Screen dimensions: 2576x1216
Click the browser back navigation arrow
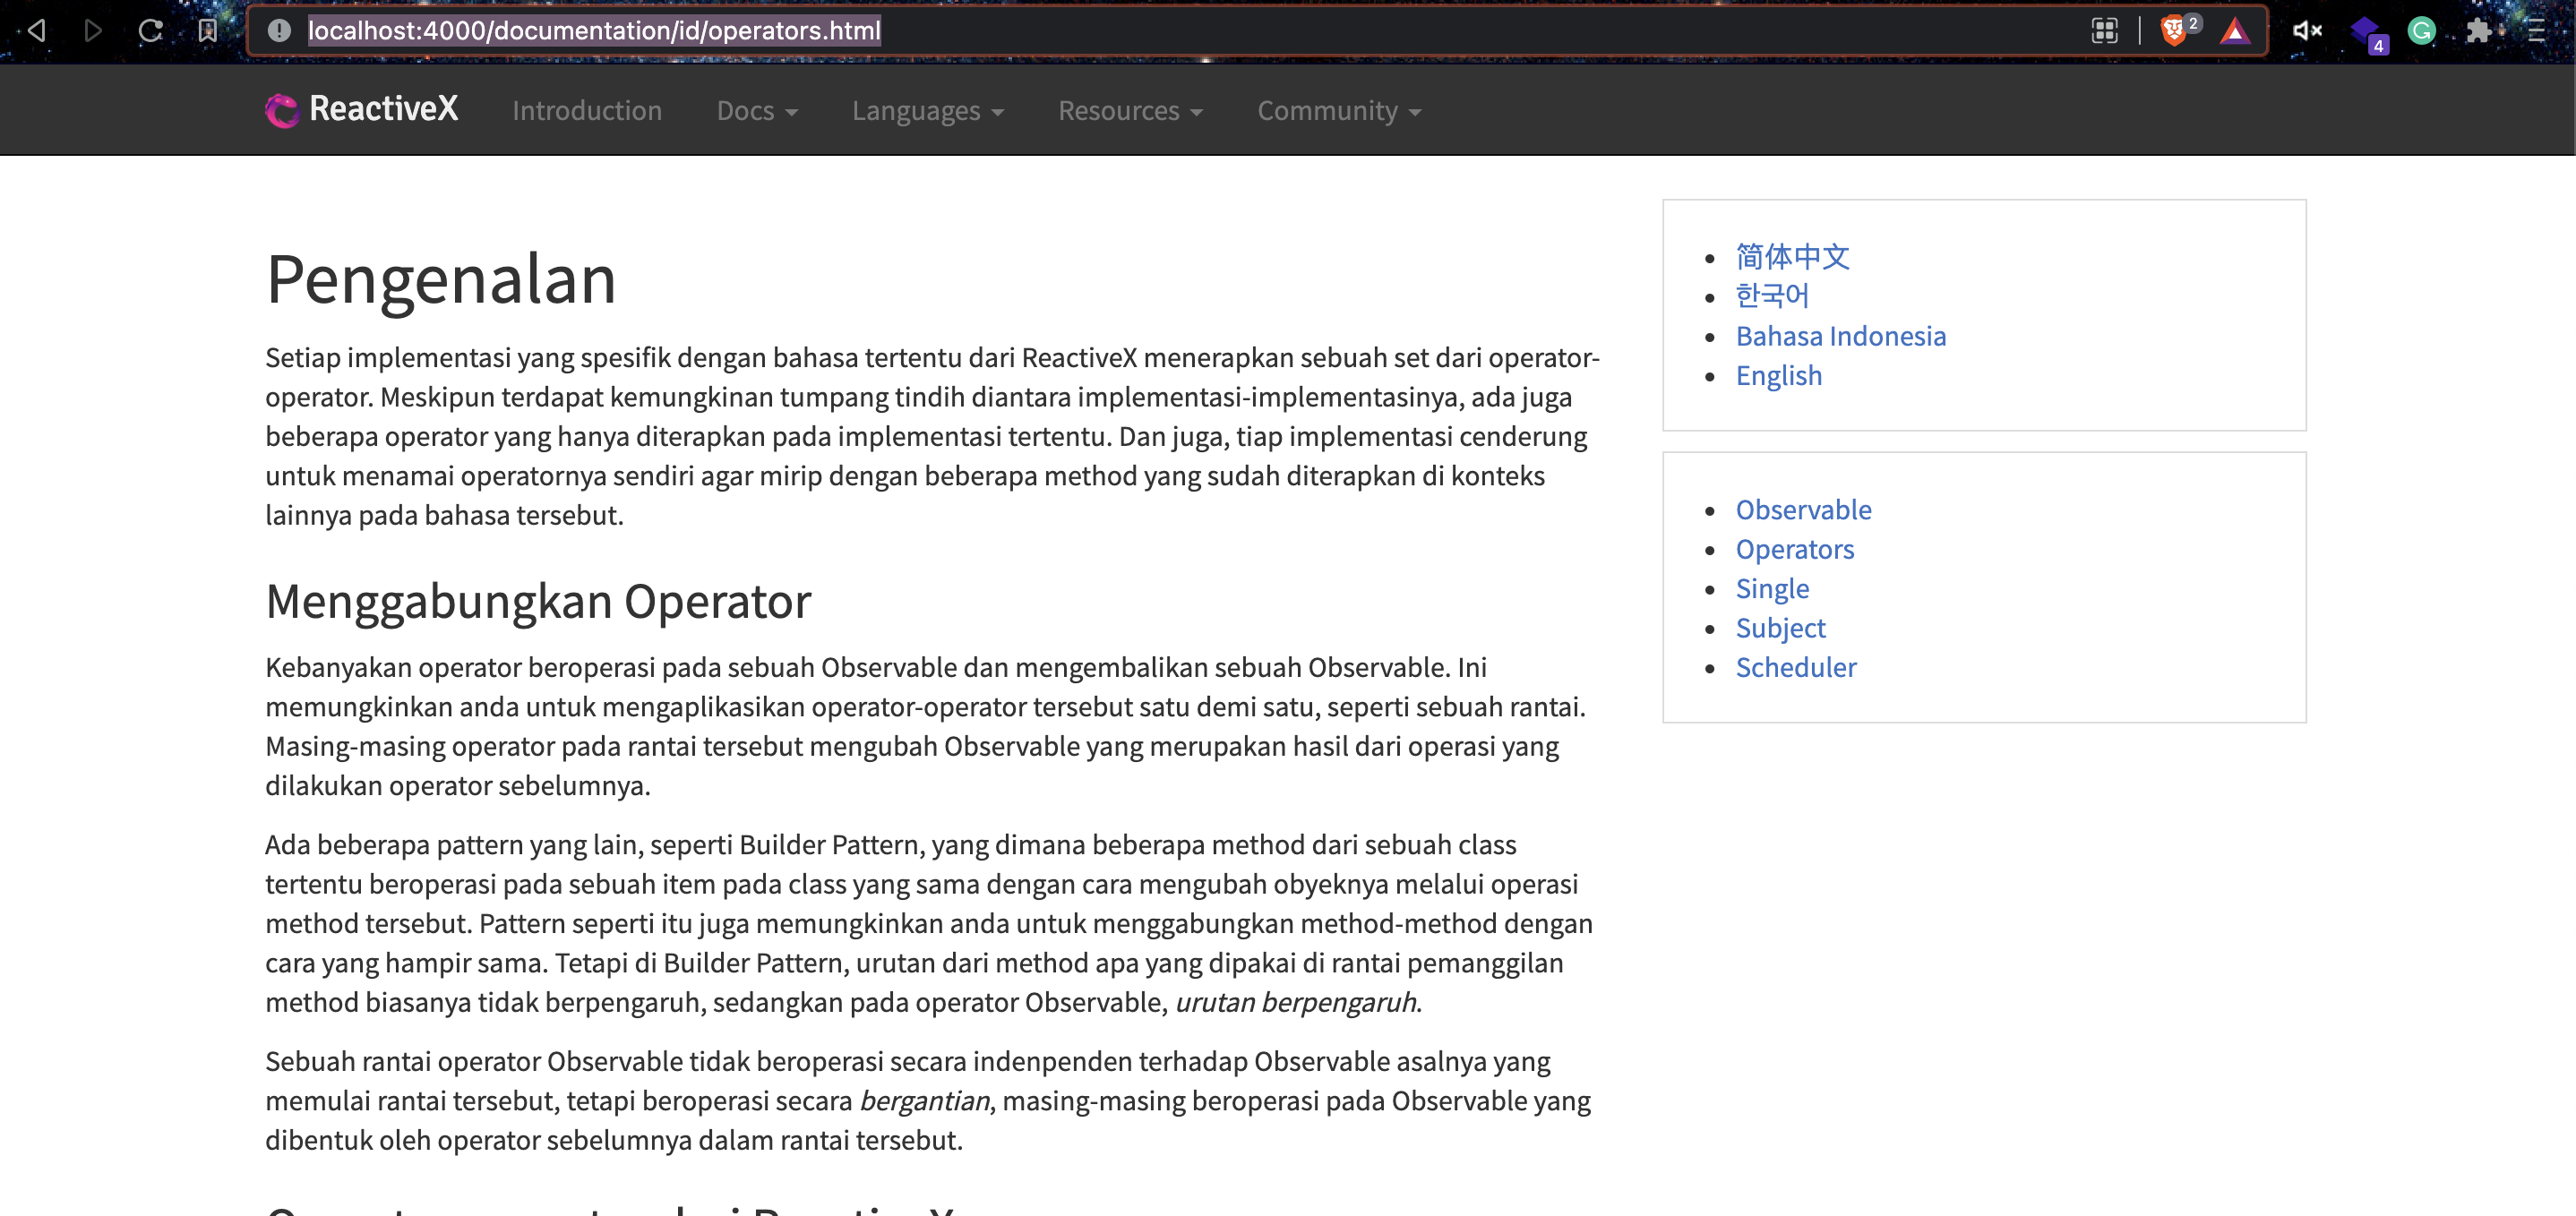coord(34,31)
